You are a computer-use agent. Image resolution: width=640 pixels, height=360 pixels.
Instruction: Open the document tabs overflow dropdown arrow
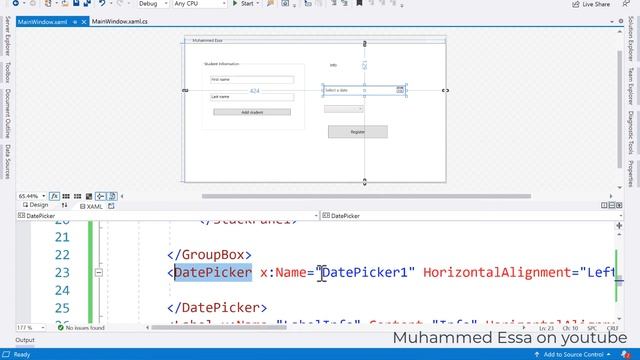(x=612, y=22)
